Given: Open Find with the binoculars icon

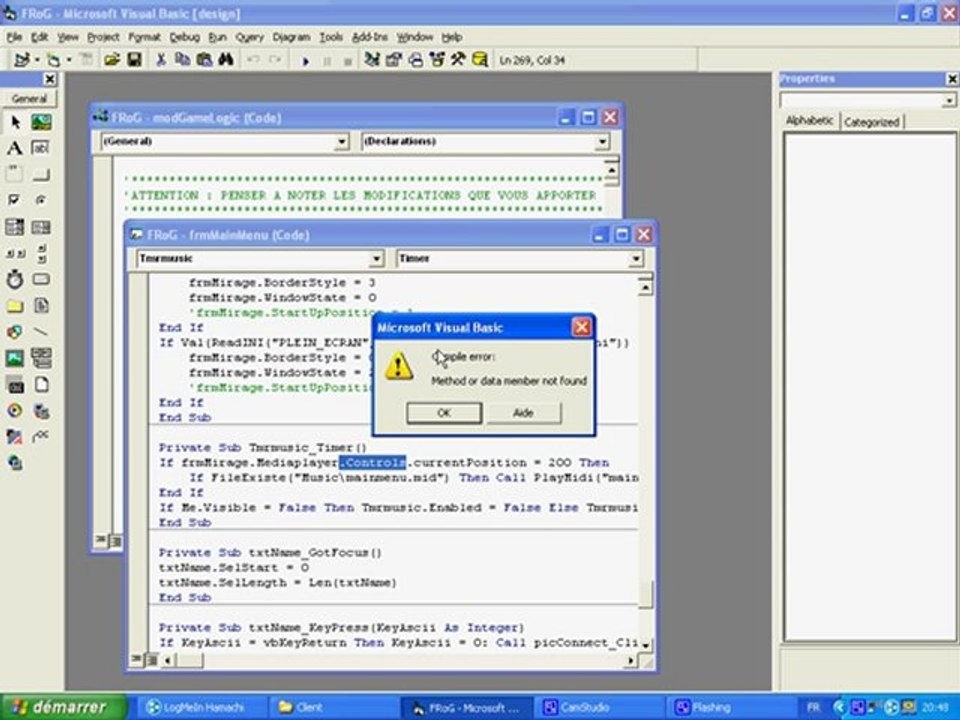Looking at the screenshot, I should coord(226,59).
